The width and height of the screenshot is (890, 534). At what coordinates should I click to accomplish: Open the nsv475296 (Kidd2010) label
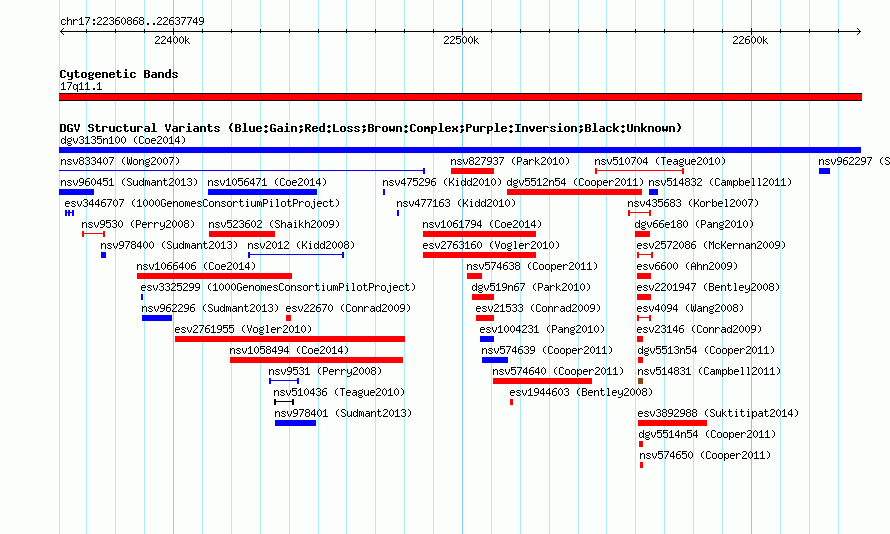[442, 182]
